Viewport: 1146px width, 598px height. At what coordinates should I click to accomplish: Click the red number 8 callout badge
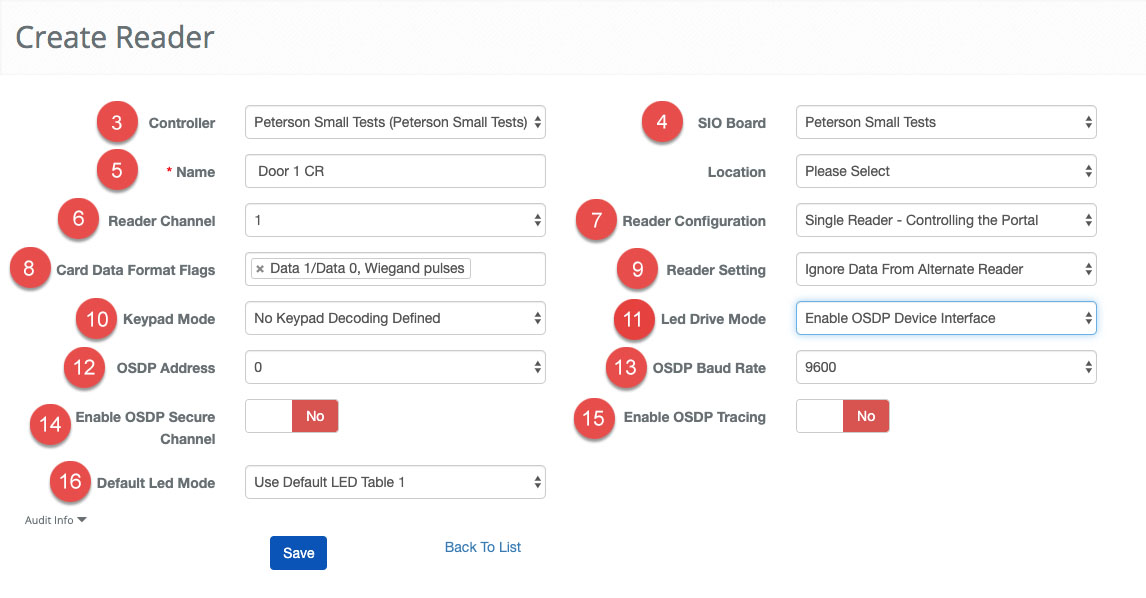coord(30,270)
